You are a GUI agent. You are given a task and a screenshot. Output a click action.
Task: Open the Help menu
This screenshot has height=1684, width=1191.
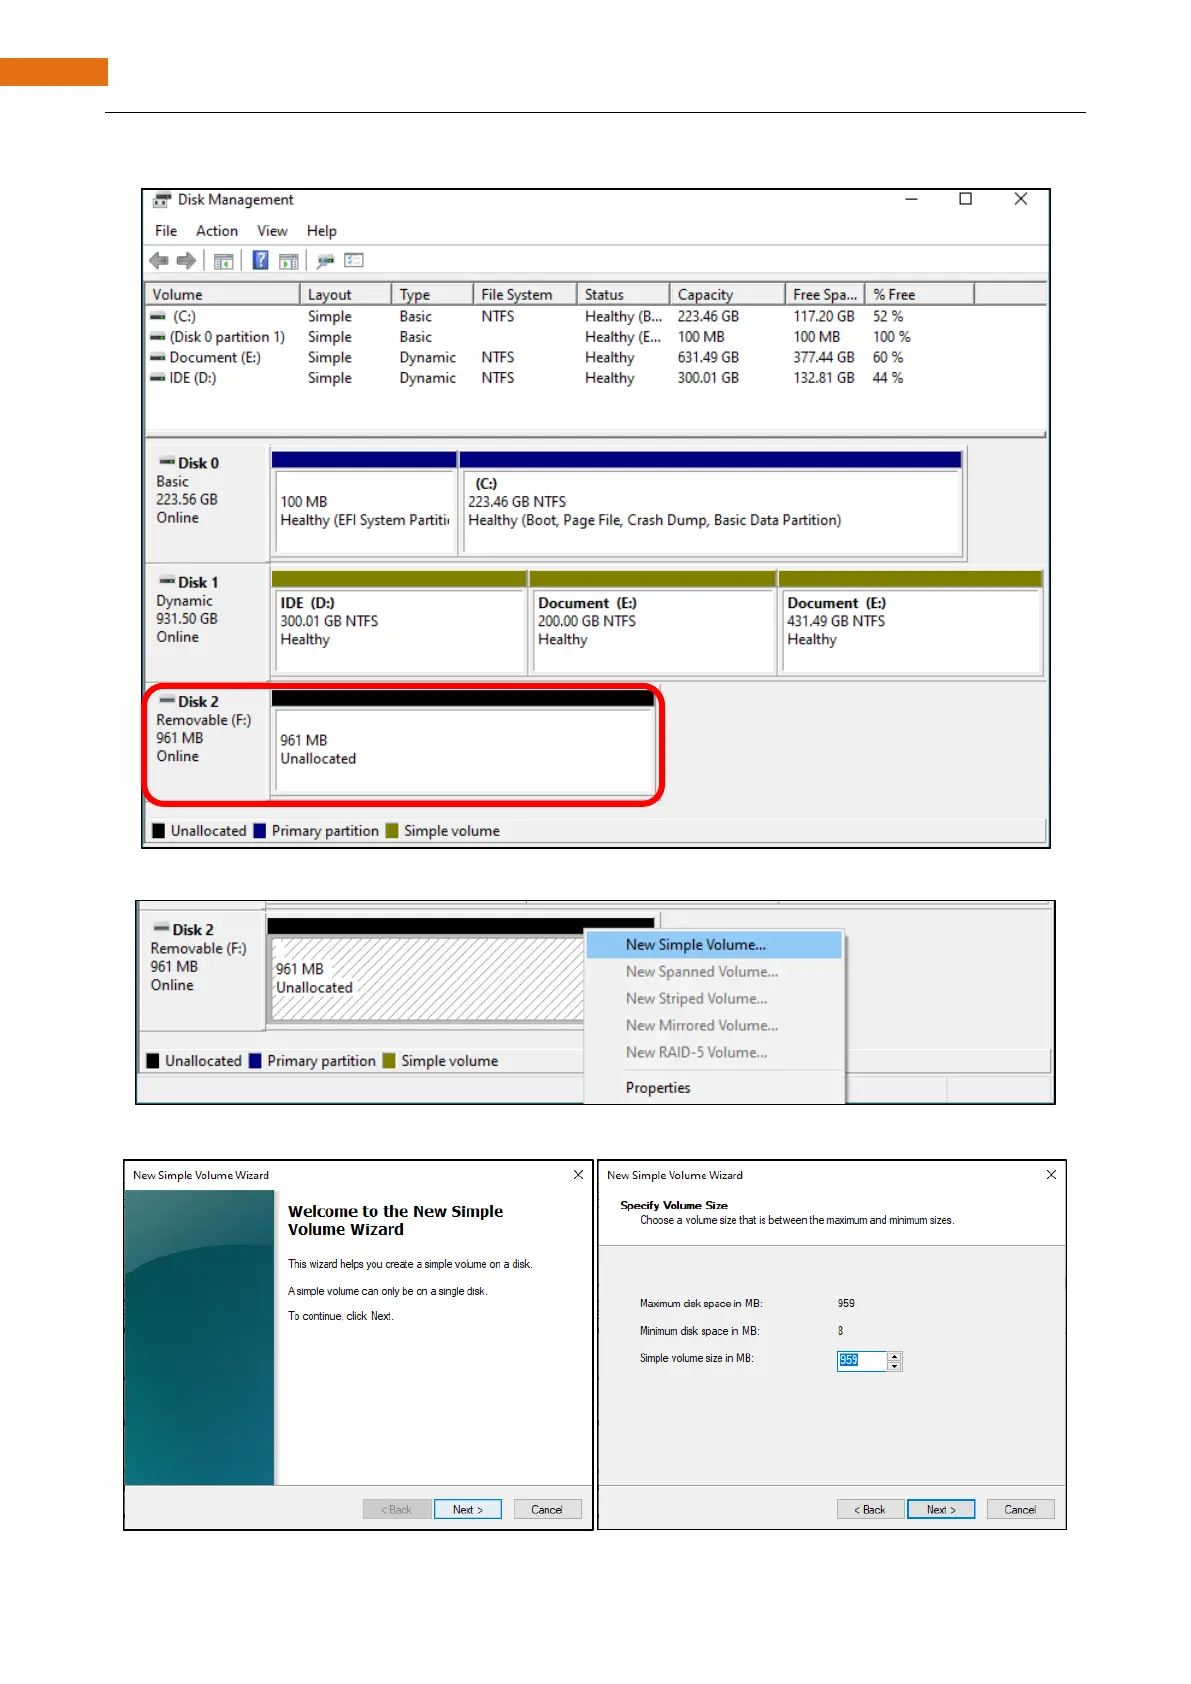pyautogui.click(x=321, y=231)
